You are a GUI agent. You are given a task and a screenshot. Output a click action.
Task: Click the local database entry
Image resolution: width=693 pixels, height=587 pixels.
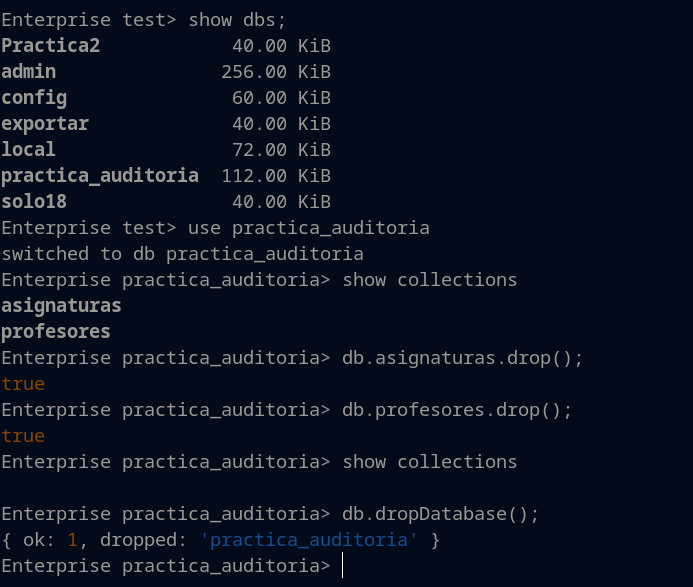tap(28, 150)
